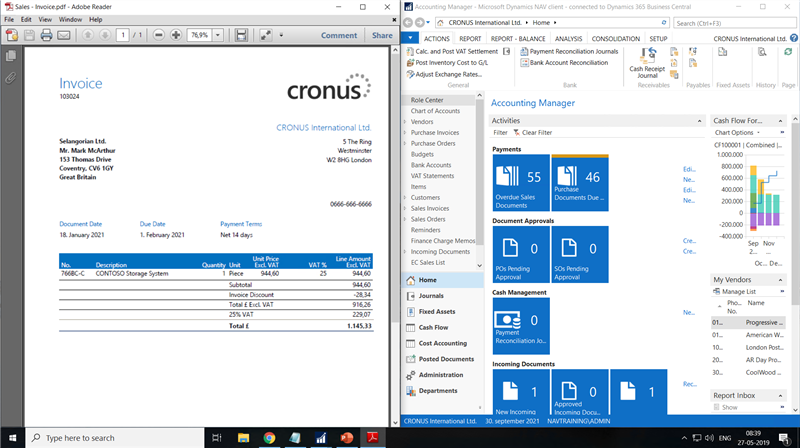Viewport: 800px width, 448px height.
Task: Collapse the Report Inbox part
Action: coord(780,396)
